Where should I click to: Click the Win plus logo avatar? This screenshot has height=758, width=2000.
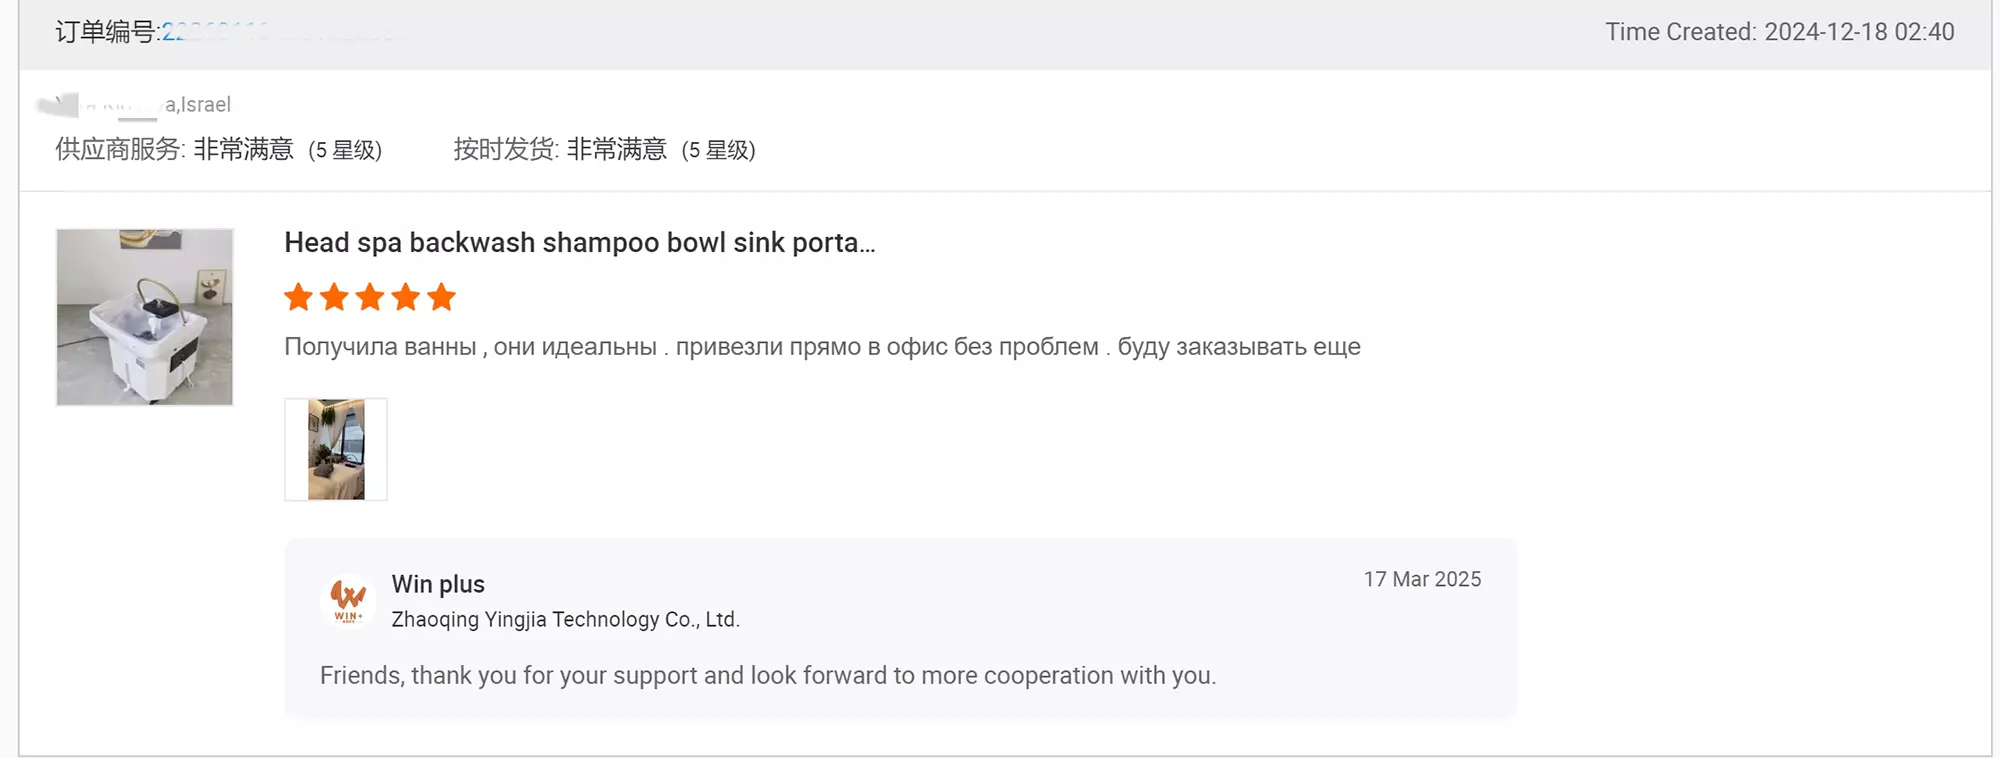pyautogui.click(x=348, y=601)
